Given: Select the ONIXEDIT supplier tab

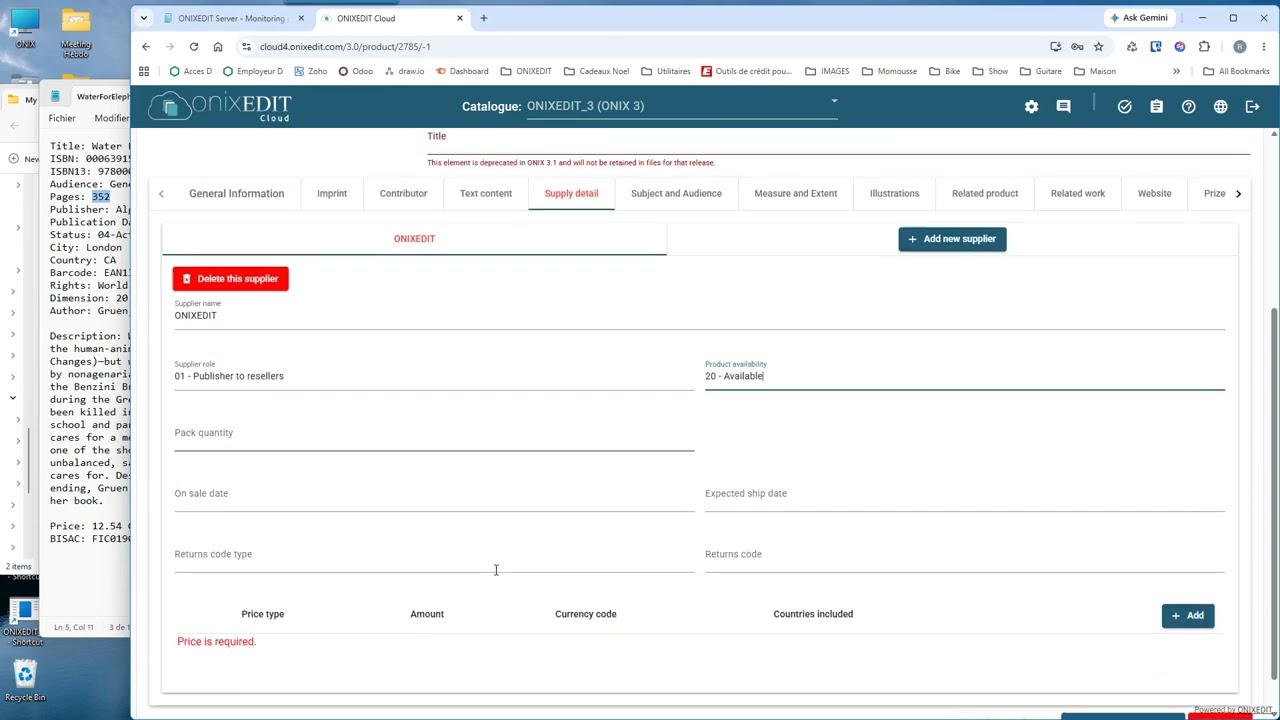Looking at the screenshot, I should tap(414, 239).
